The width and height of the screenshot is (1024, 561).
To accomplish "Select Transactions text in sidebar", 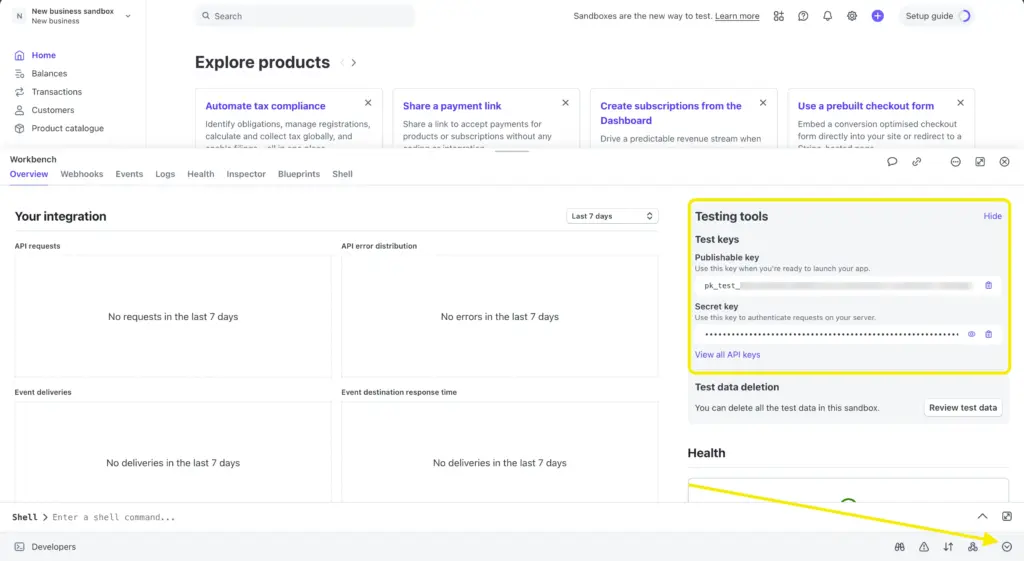I will [57, 92].
